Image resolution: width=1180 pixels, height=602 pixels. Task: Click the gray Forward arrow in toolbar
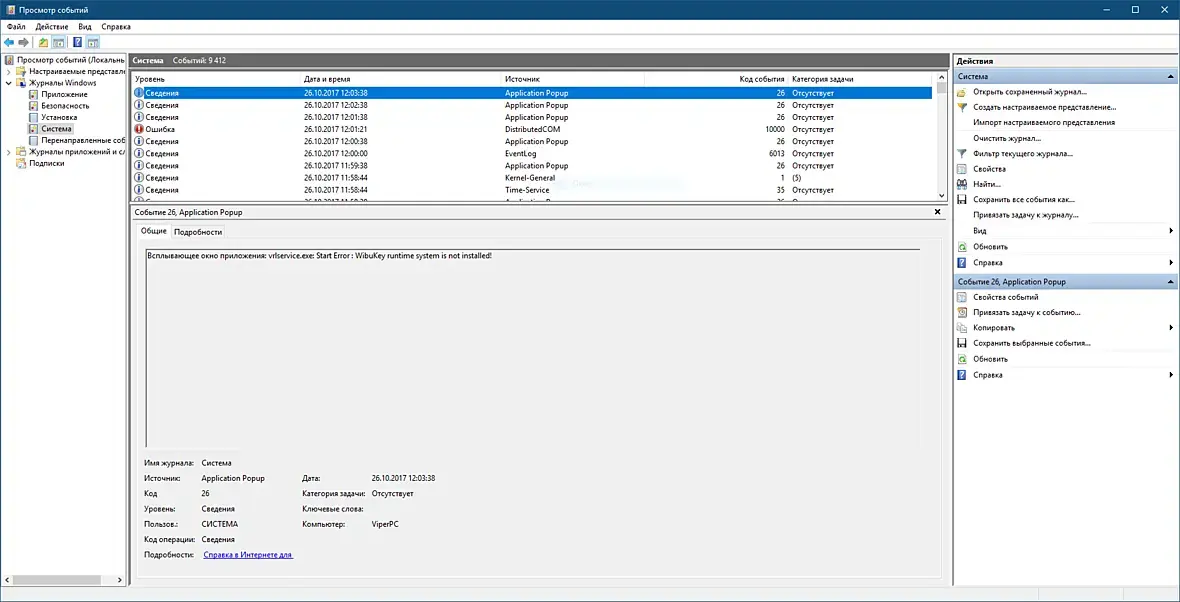click(x=24, y=42)
